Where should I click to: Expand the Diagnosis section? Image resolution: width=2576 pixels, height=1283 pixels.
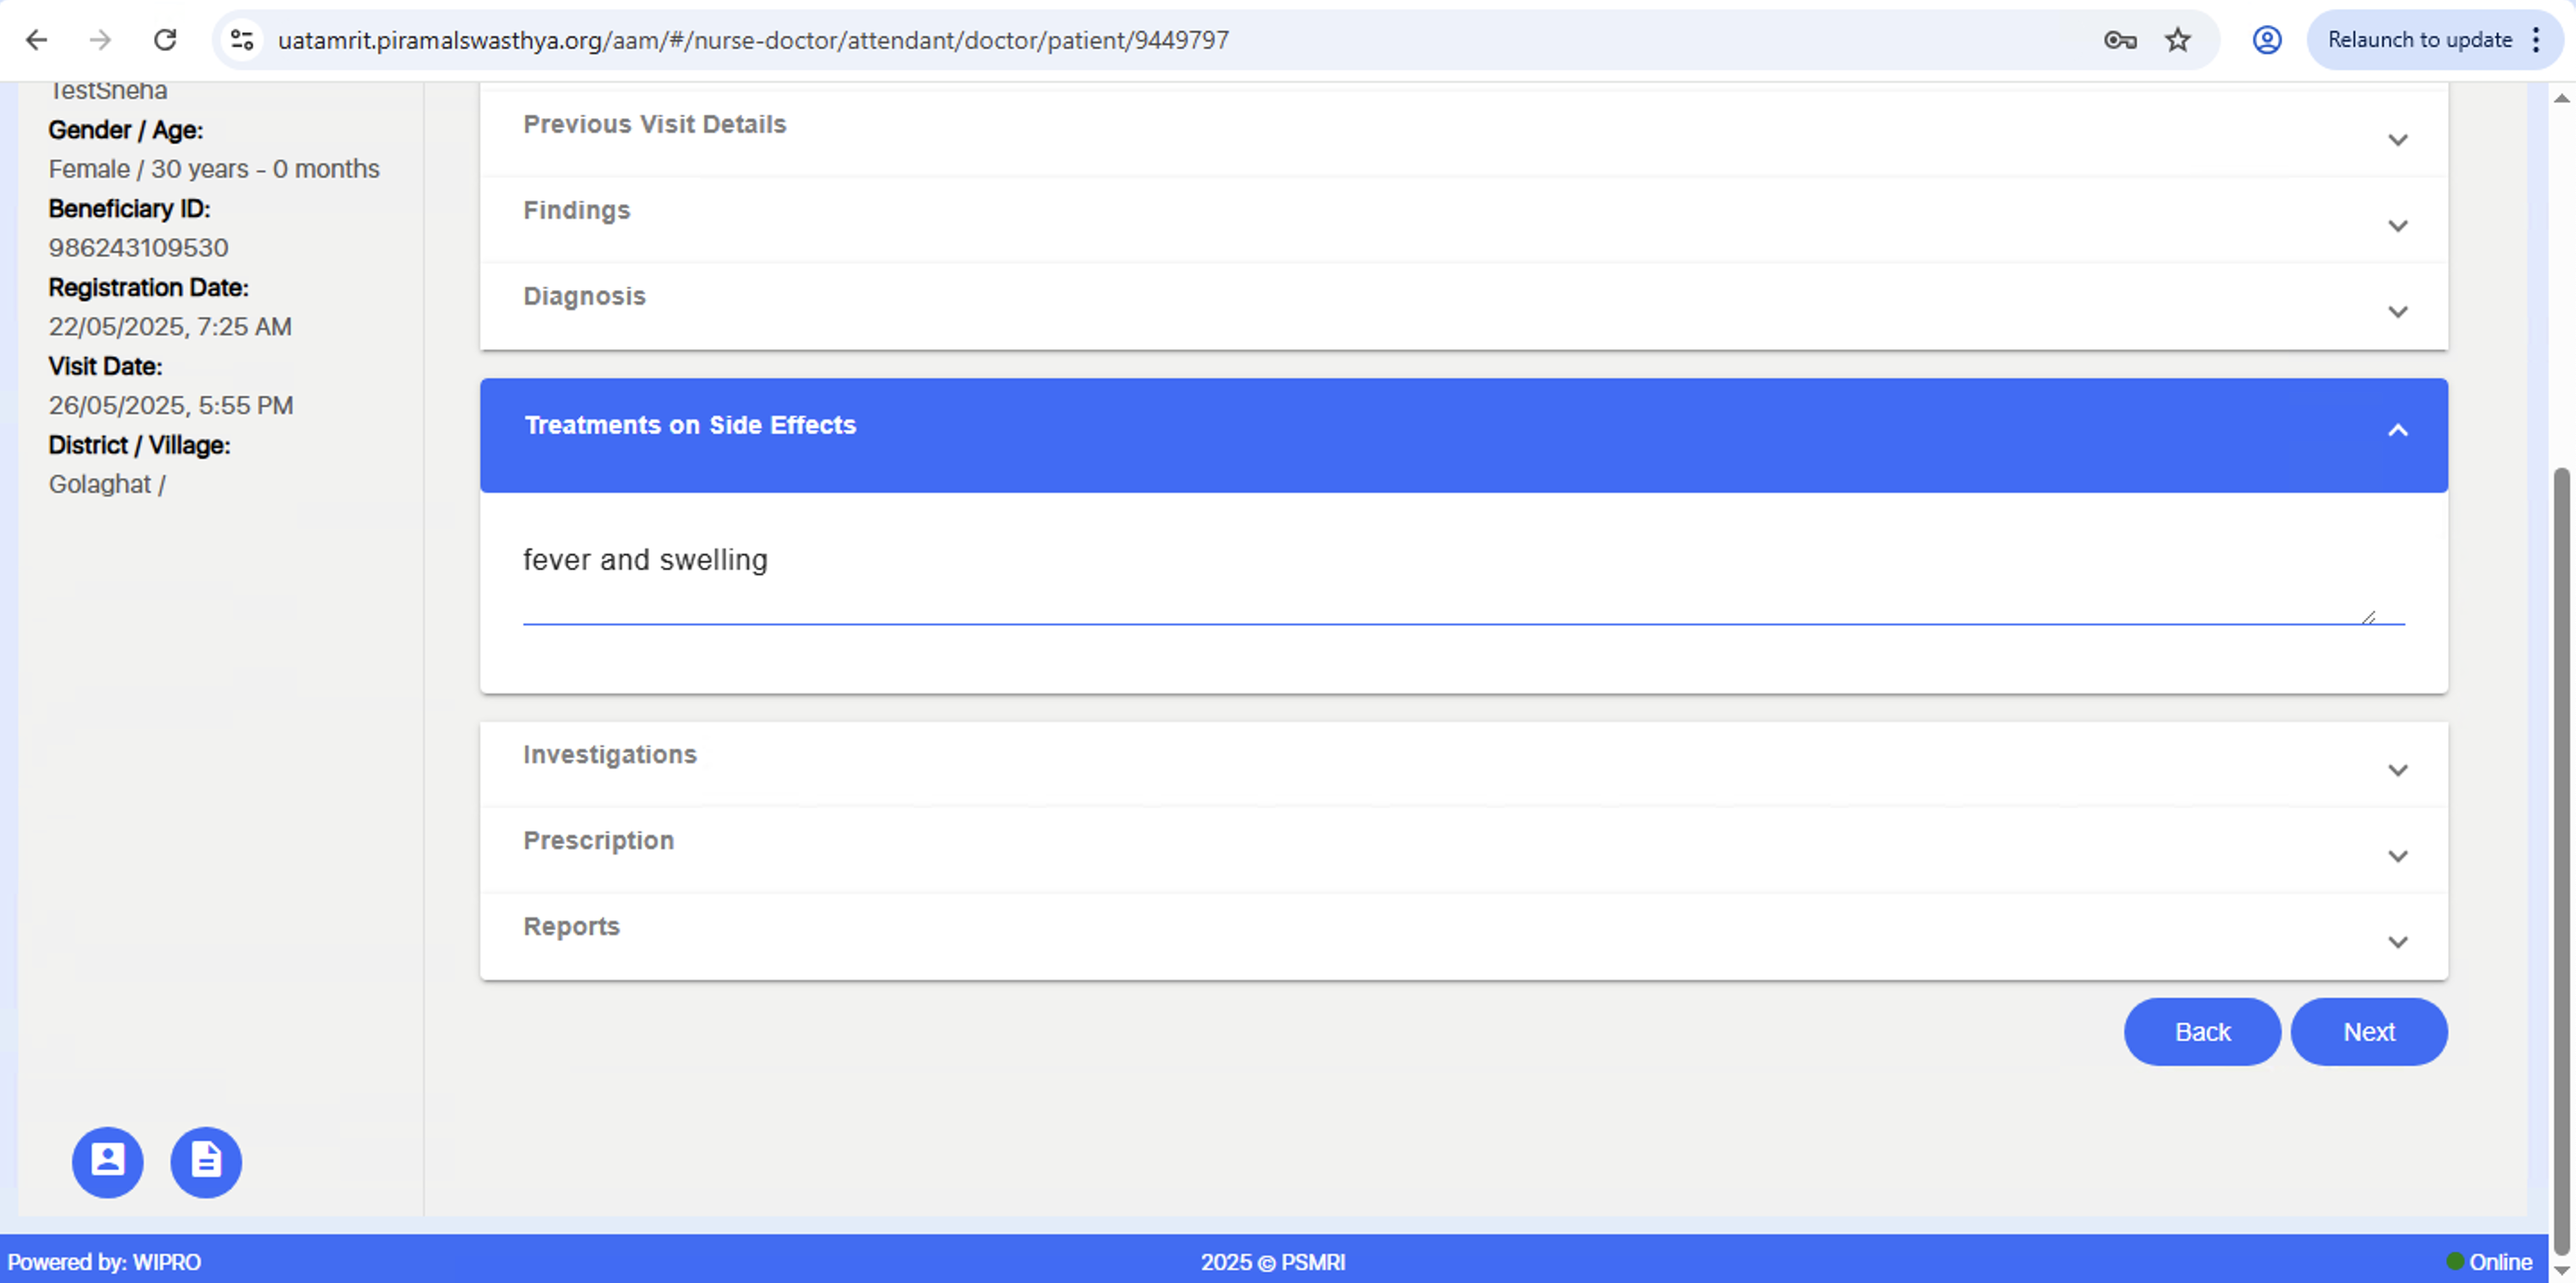tap(1464, 306)
